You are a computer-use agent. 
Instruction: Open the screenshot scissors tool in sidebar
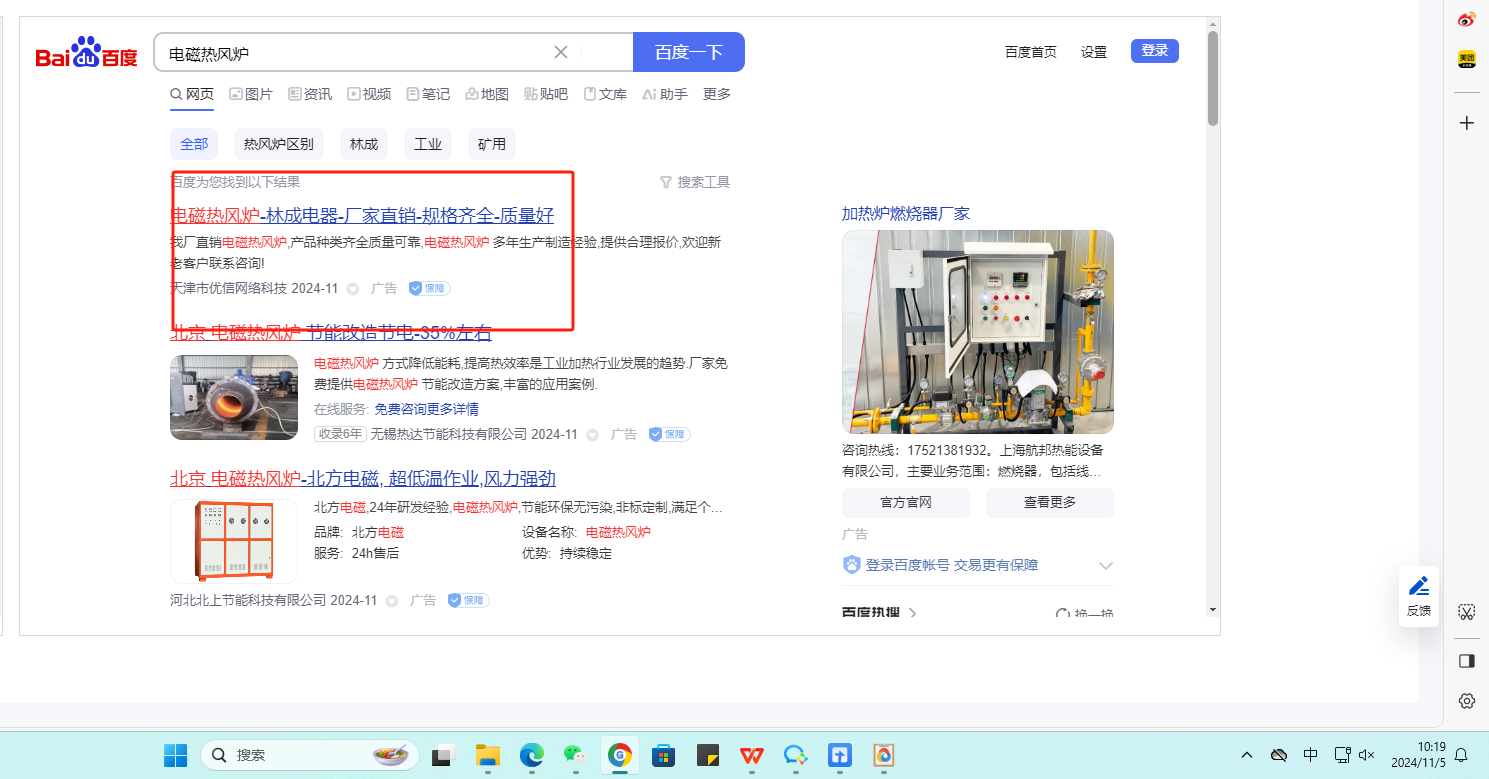click(1467, 611)
